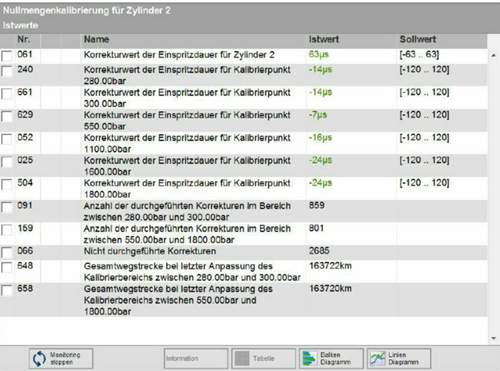This screenshot has width=500, height=371.
Task: Click the Linien Diagramm line chart icon
Action: coord(377,359)
